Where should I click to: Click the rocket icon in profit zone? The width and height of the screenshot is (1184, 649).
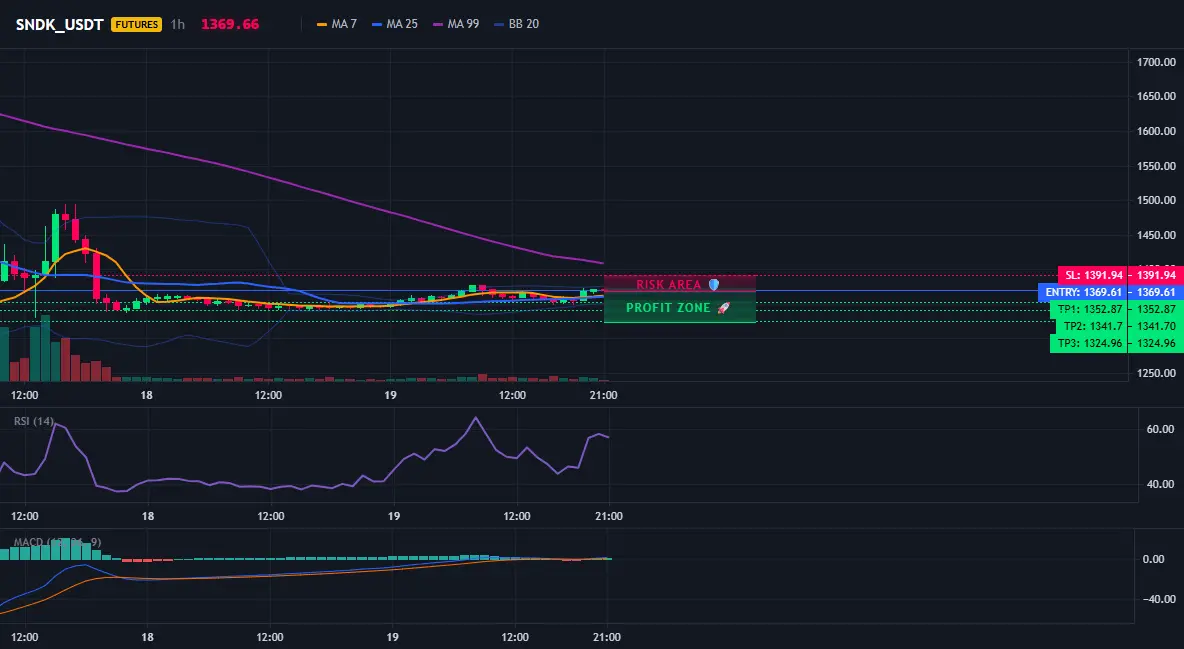[x=723, y=308]
